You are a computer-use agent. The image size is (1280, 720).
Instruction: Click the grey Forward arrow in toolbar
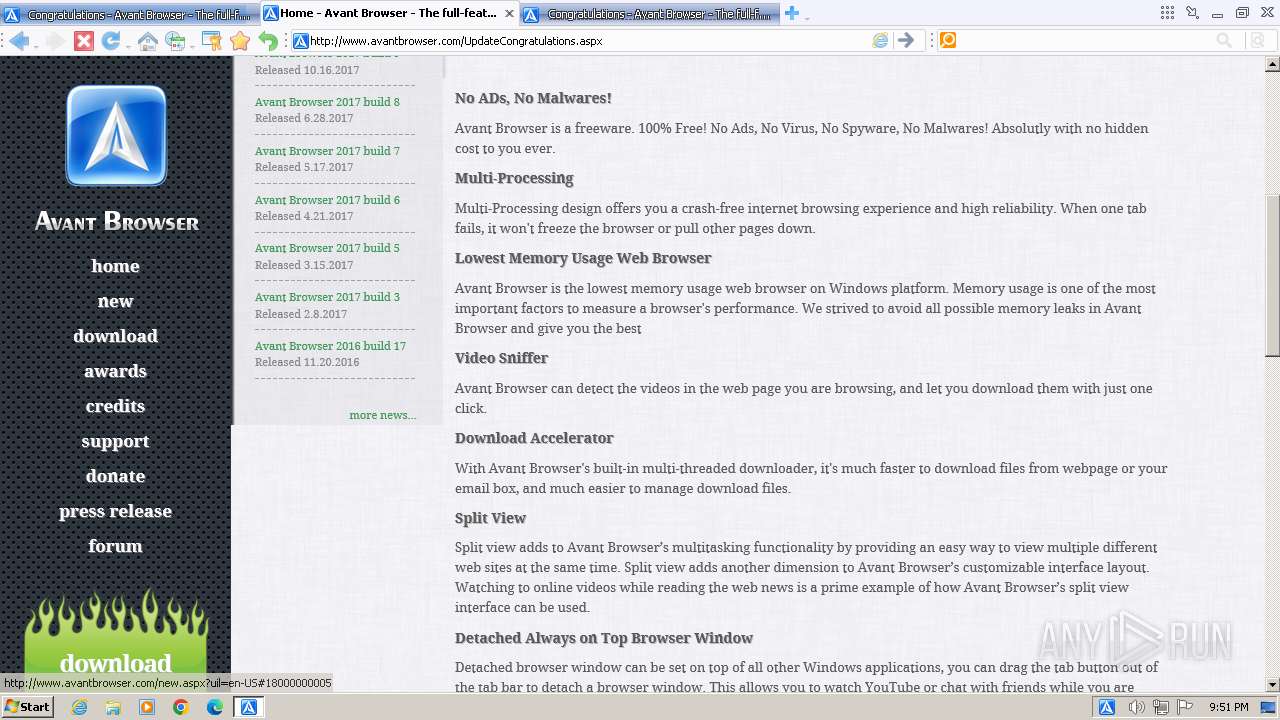click(x=56, y=41)
